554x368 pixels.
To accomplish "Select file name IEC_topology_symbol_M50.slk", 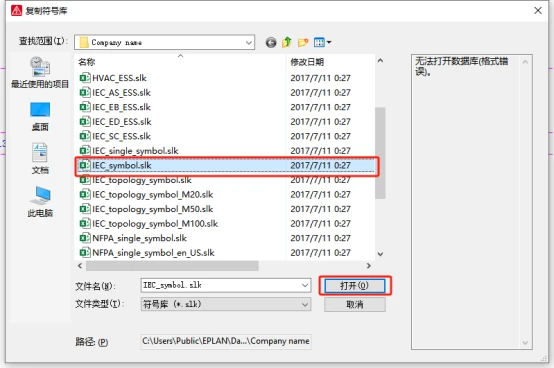I will [152, 209].
